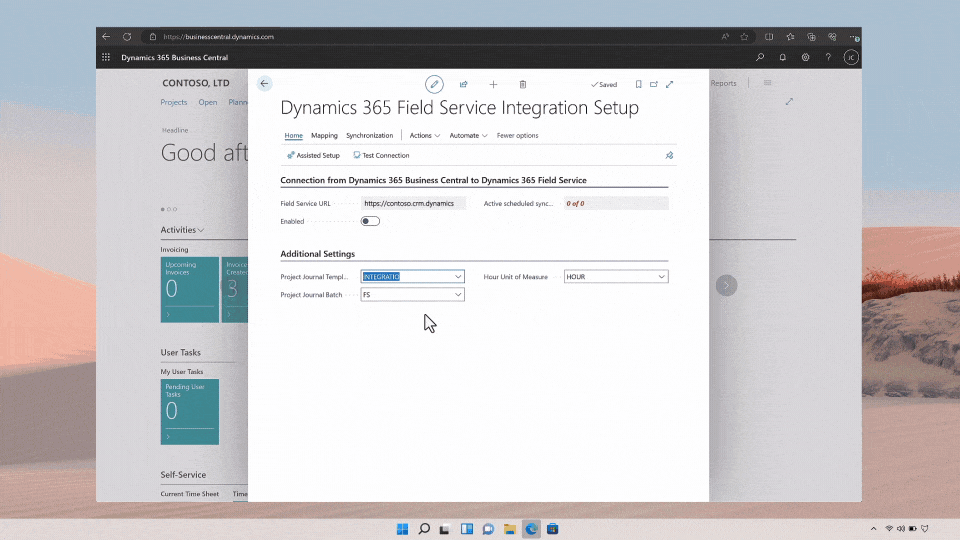Switch to the Mapping tab
This screenshot has height=540, width=960.
click(324, 135)
